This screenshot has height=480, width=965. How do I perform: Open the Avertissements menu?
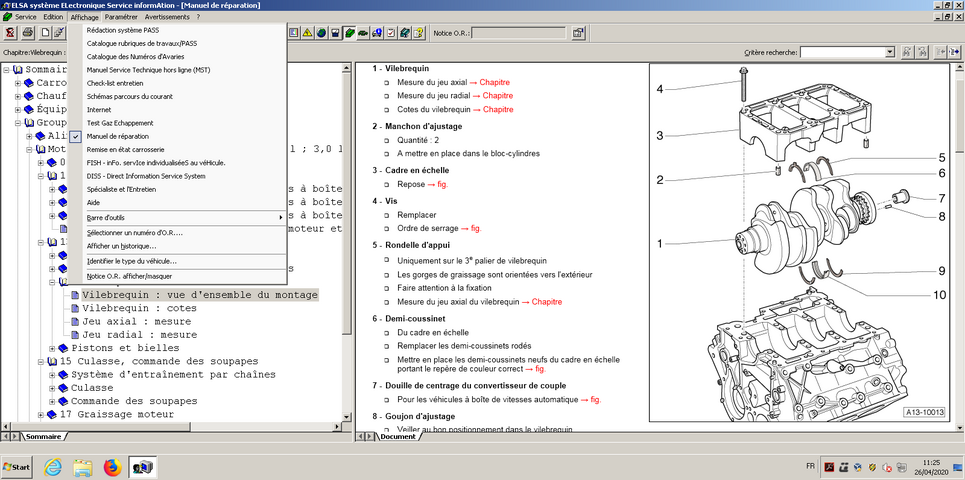[167, 17]
